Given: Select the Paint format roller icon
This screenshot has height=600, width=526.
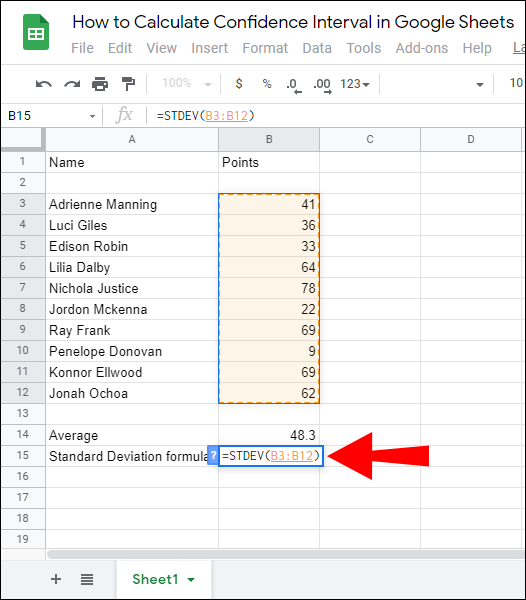Looking at the screenshot, I should tap(128, 84).
